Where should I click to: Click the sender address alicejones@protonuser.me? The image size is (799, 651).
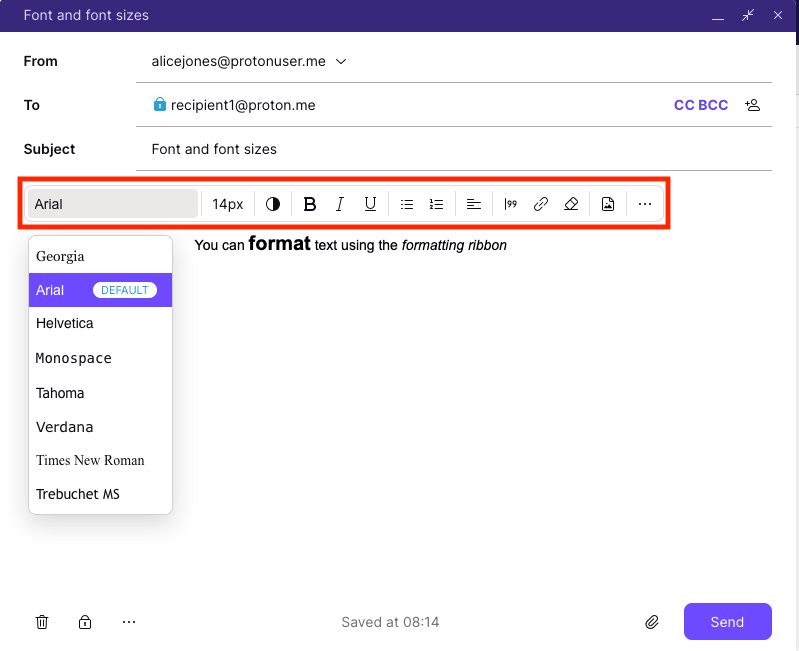coord(238,61)
